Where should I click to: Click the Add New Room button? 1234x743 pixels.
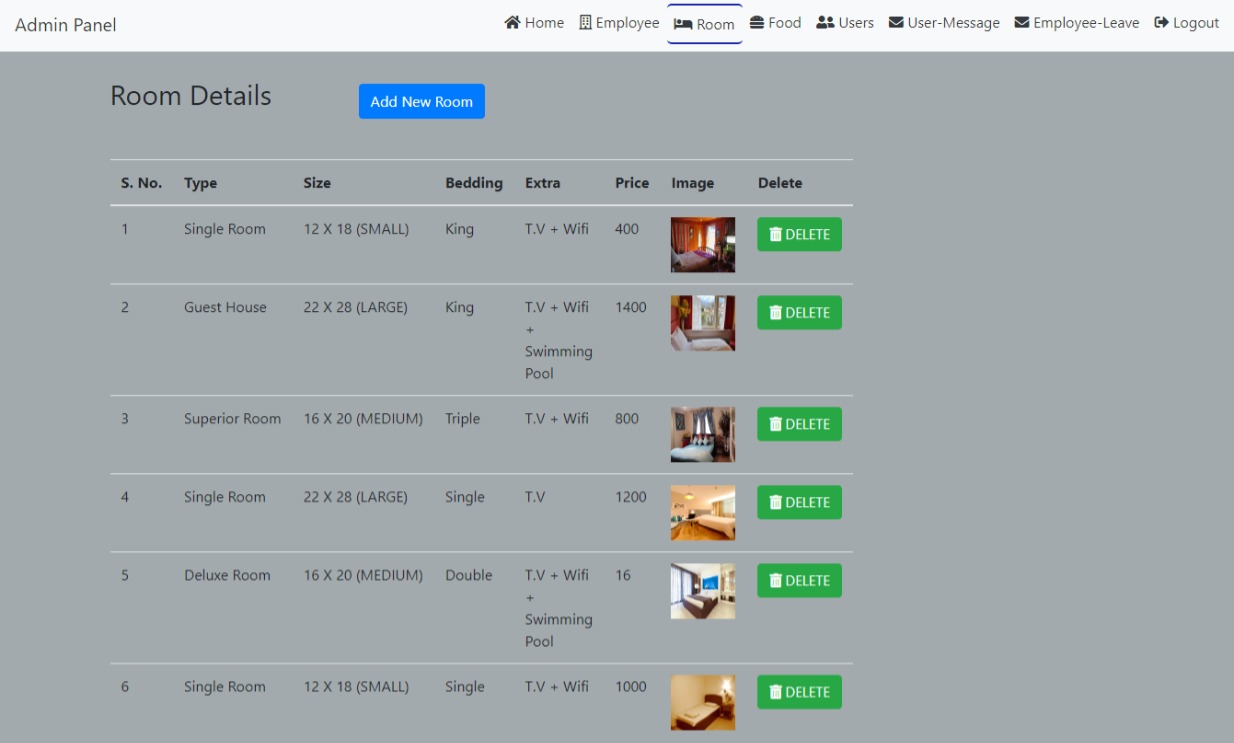point(422,101)
